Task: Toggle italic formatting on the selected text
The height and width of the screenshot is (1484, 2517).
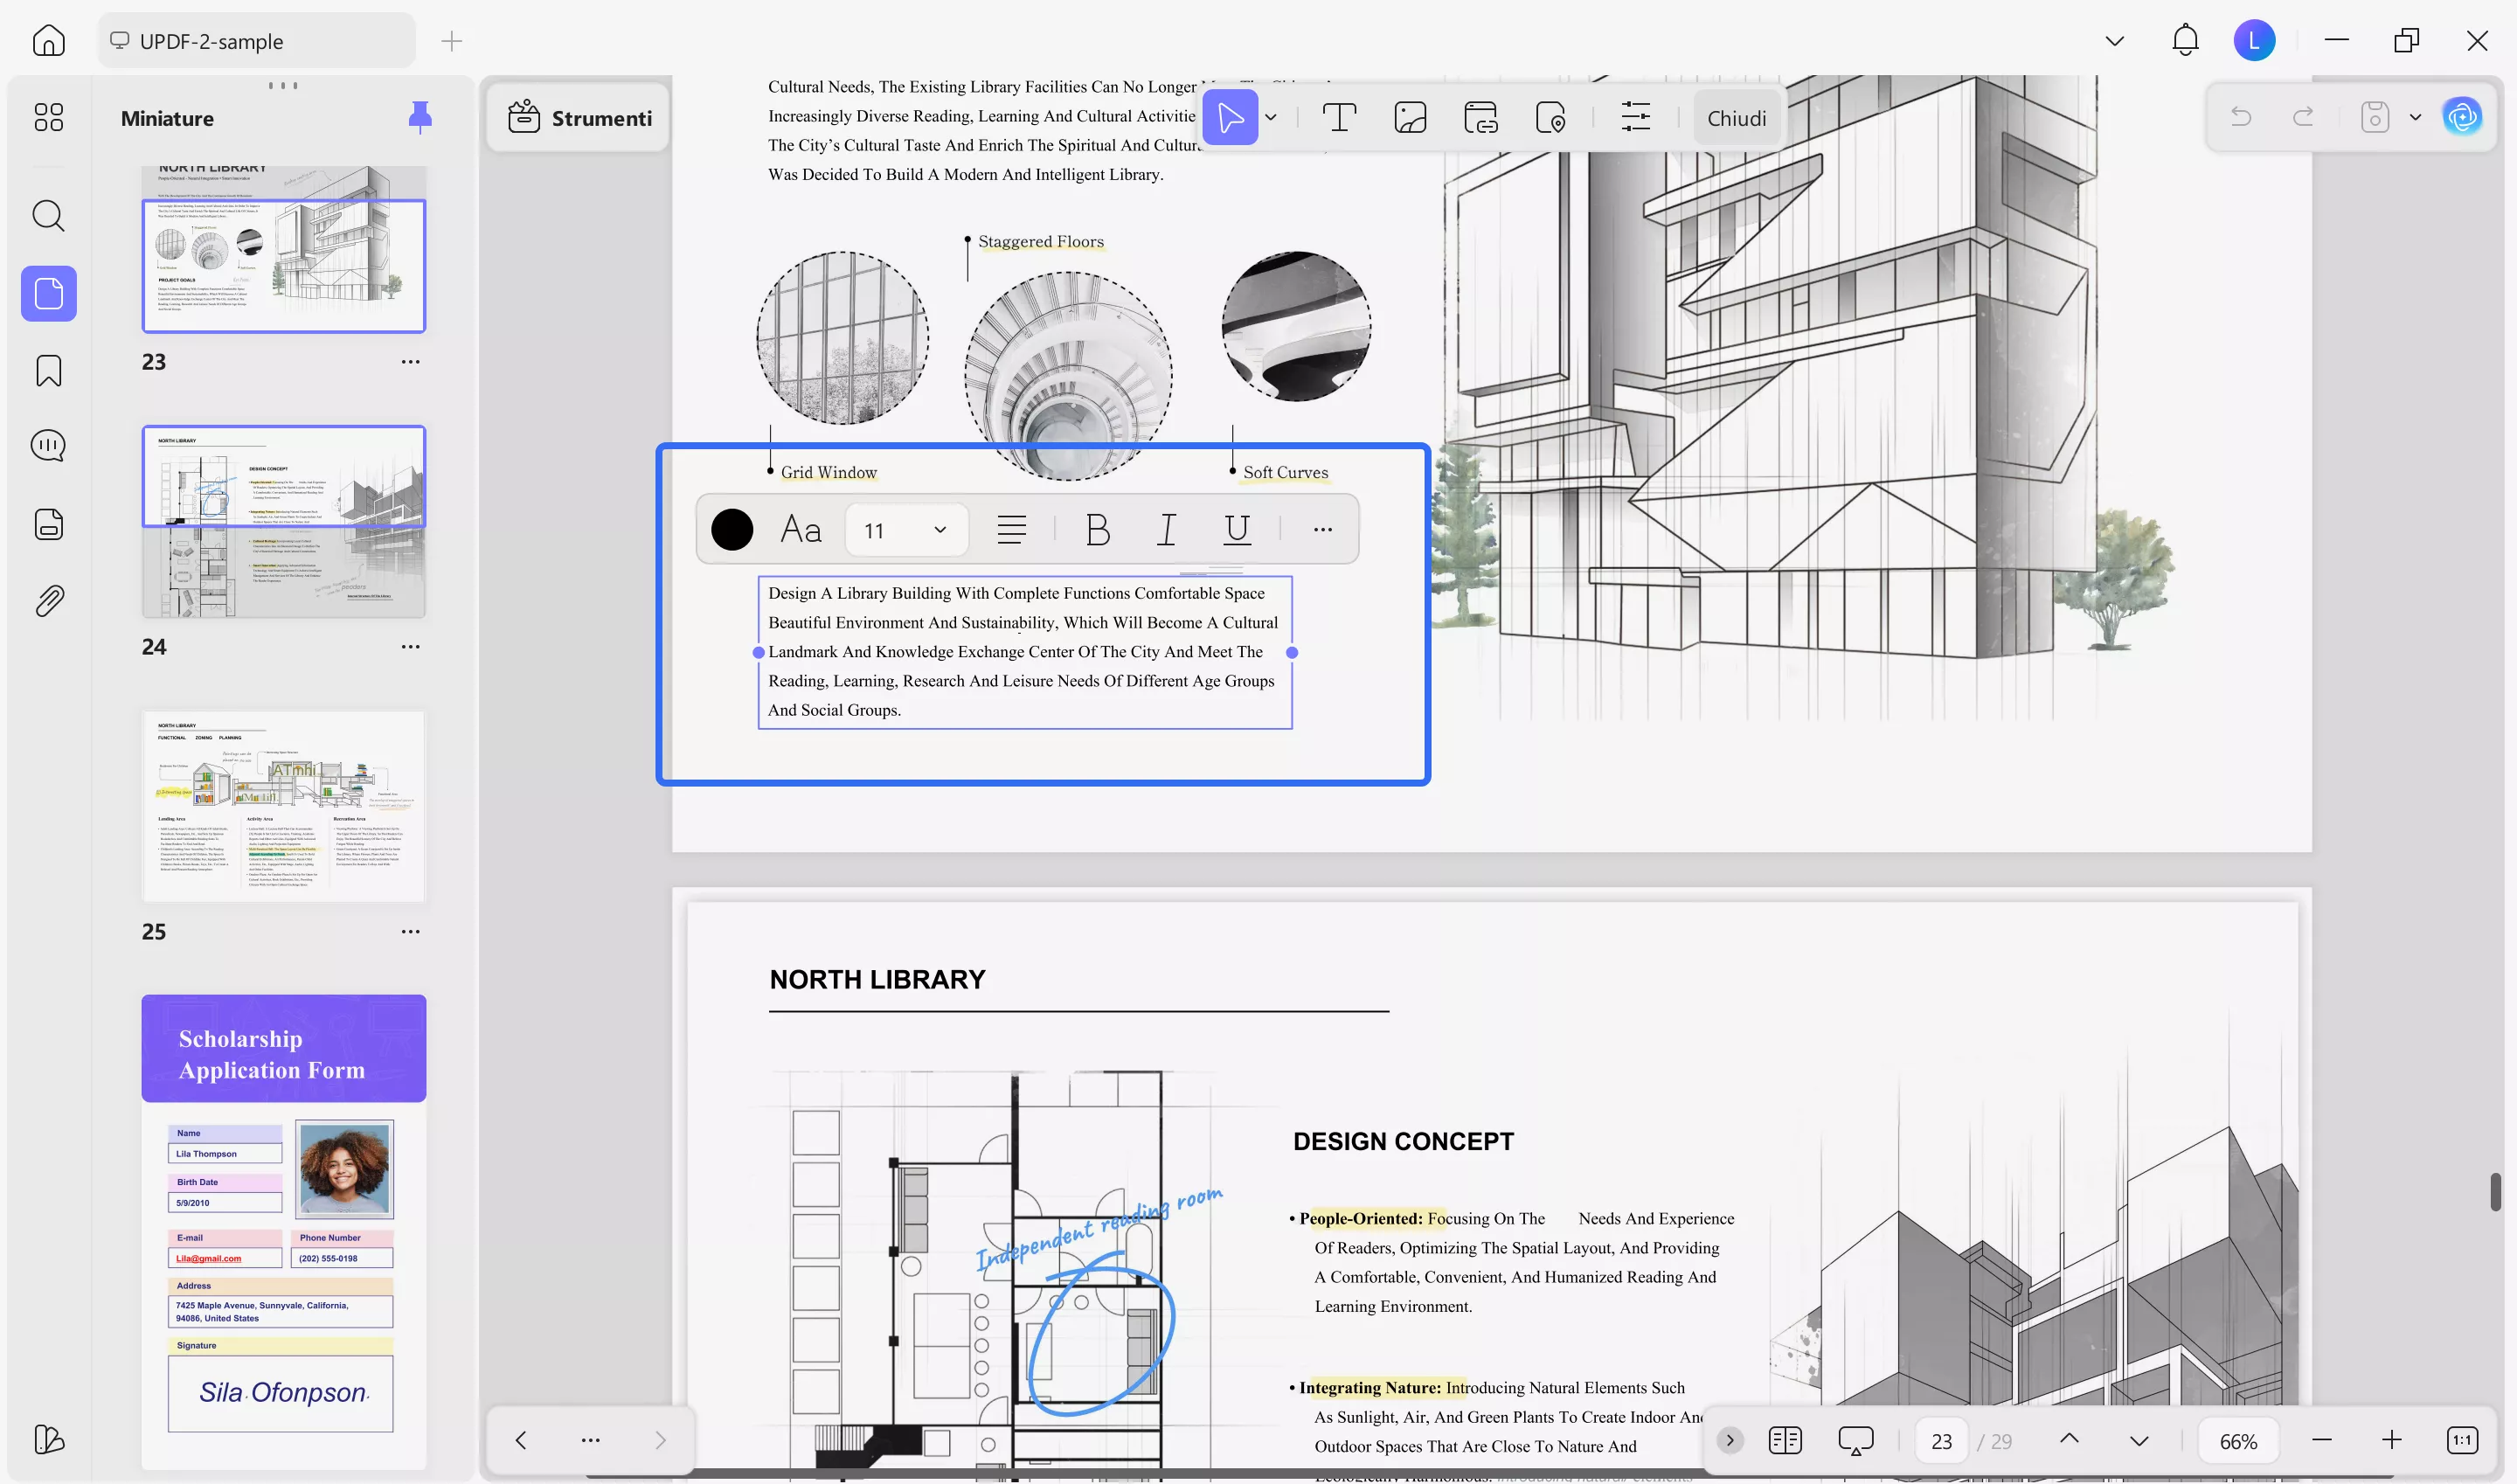Action: [x=1166, y=529]
